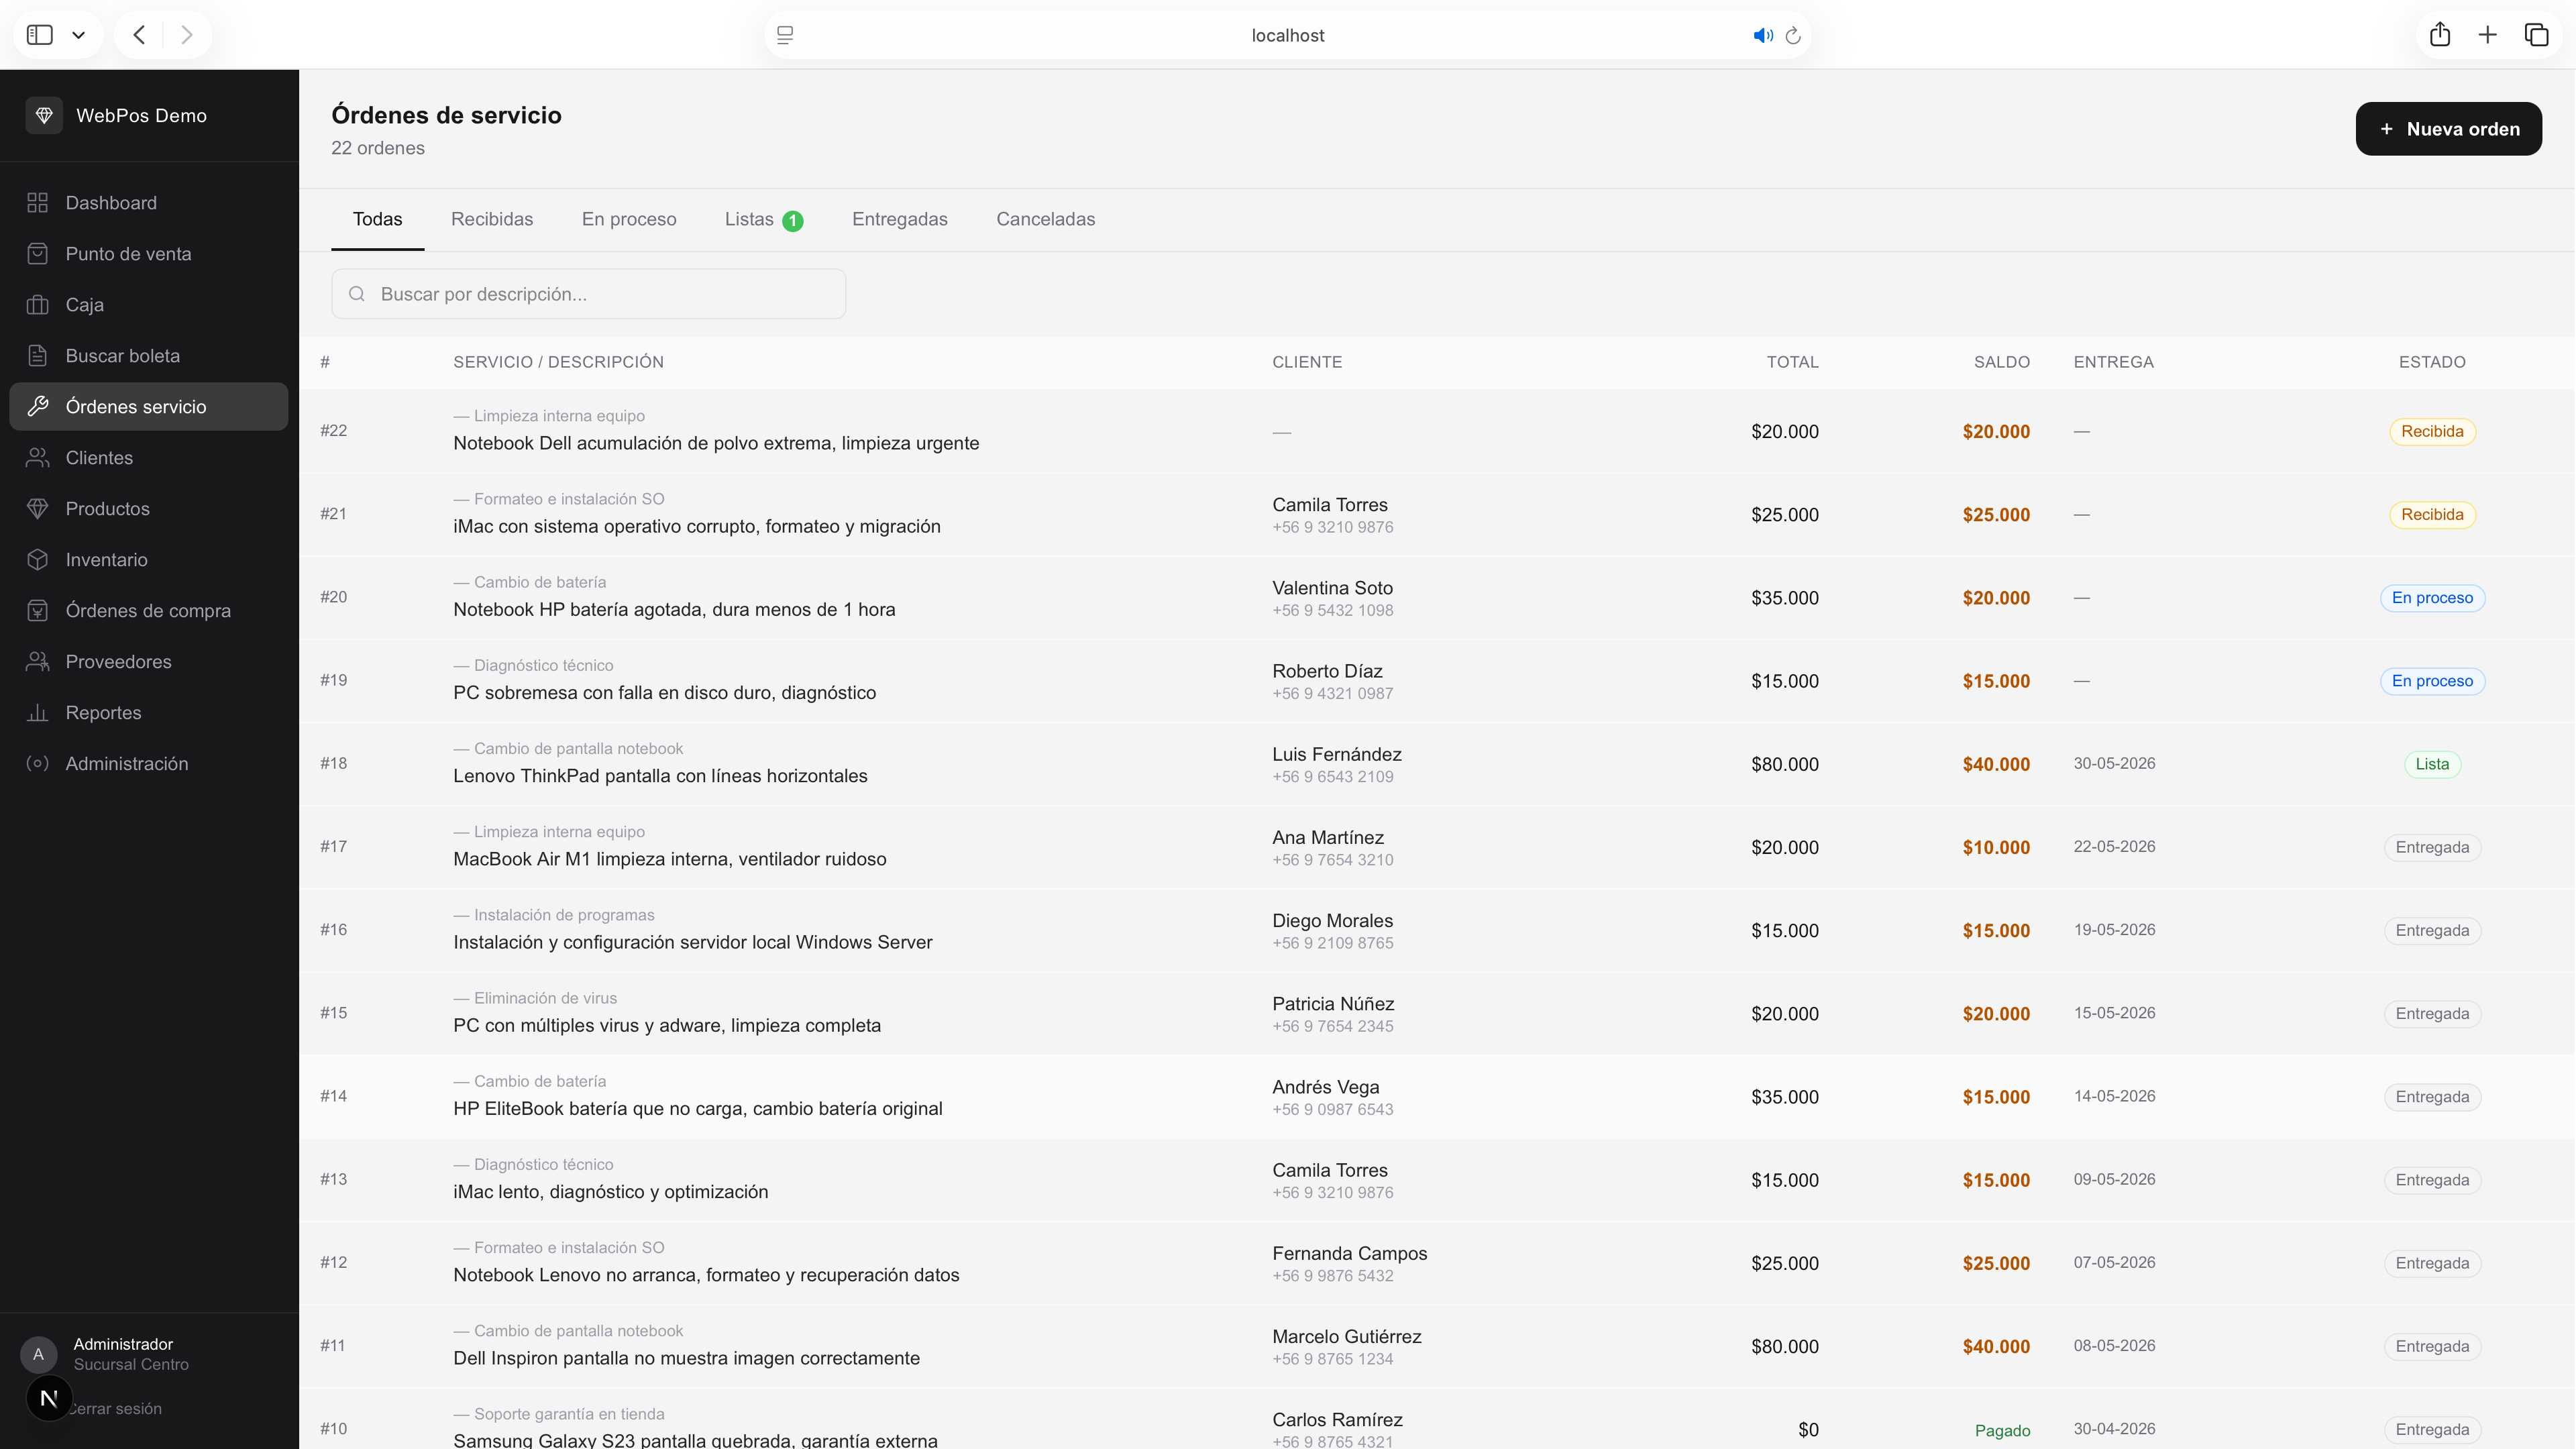The height and width of the screenshot is (1449, 2576).
Task: Click the Clientes people icon
Action: click(38, 458)
